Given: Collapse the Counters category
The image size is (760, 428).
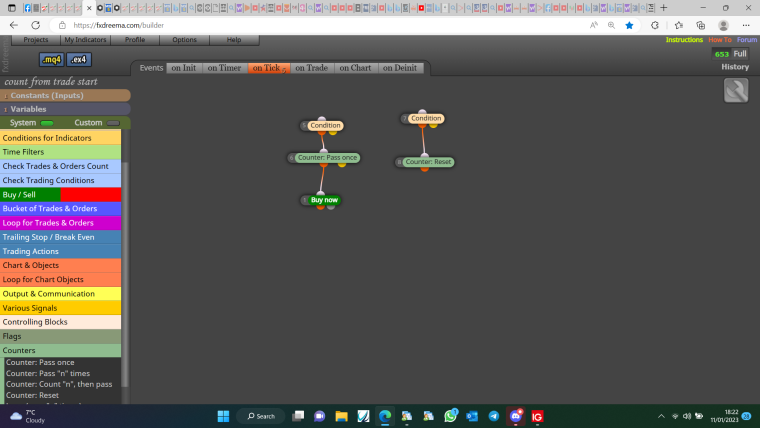Looking at the screenshot, I should 61,350.
